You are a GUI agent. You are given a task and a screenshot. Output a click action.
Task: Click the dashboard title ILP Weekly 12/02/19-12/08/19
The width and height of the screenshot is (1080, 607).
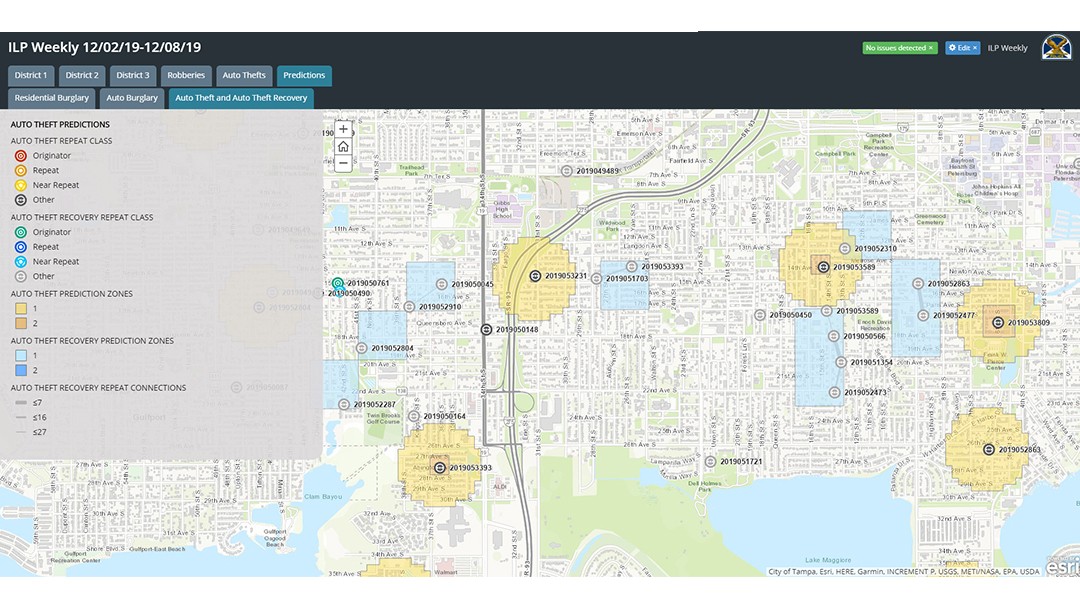tap(105, 48)
